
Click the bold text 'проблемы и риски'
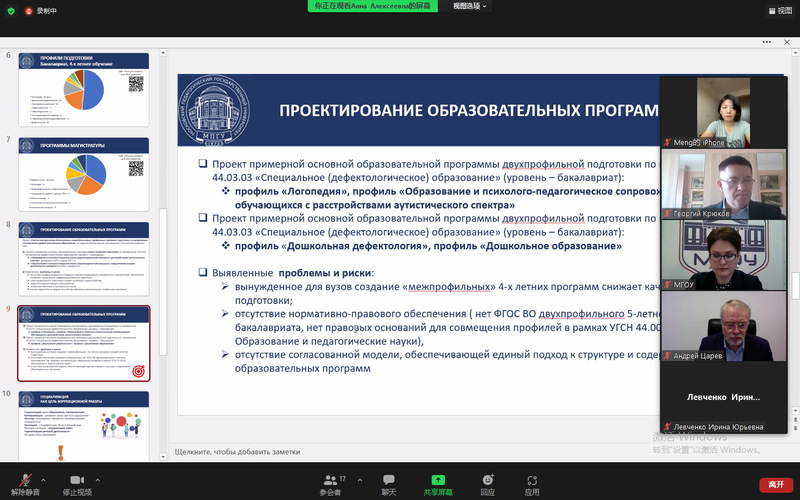point(325,273)
